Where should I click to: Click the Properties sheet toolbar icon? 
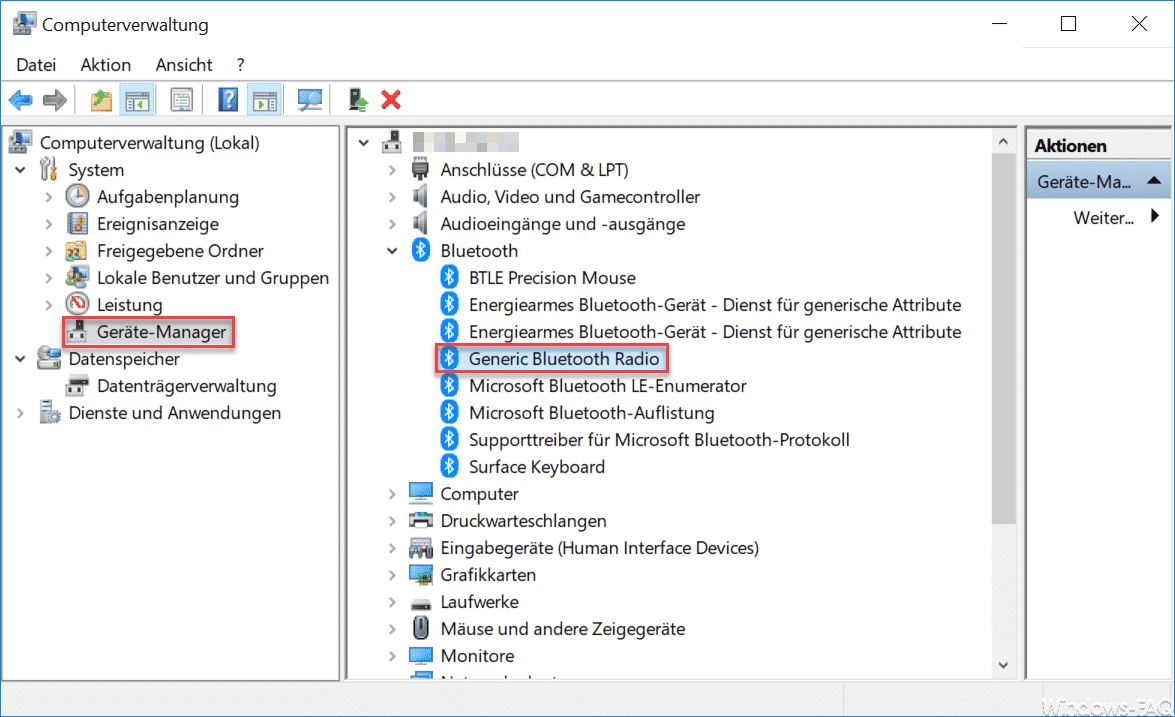click(x=181, y=100)
